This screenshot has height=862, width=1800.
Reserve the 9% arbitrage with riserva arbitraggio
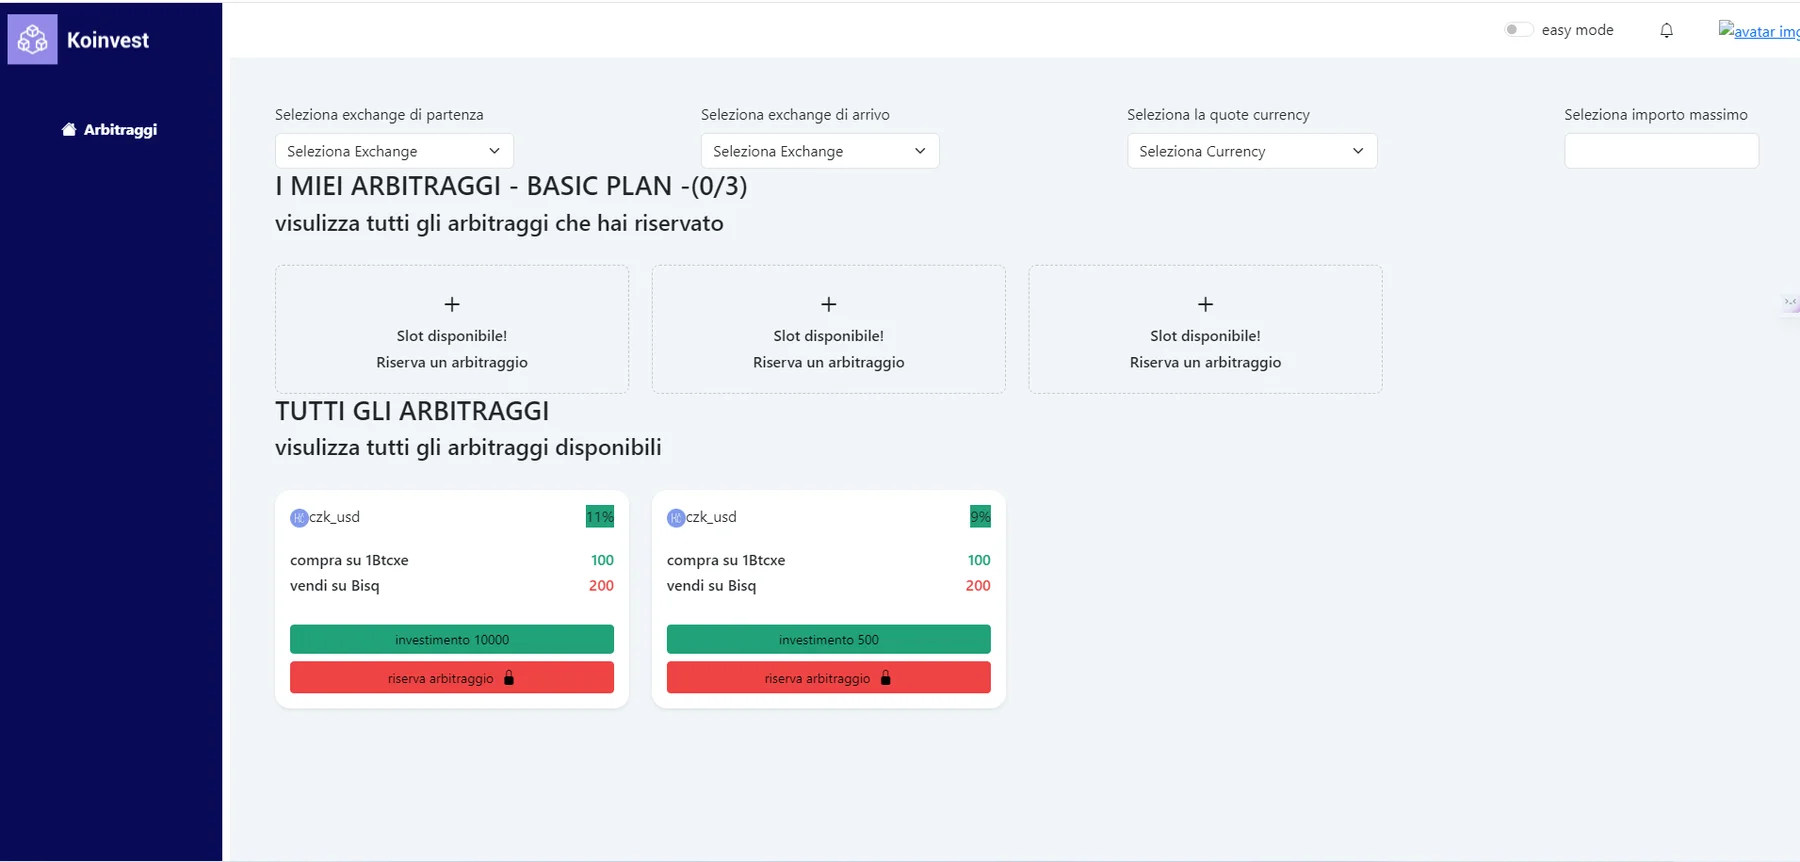coord(829,678)
